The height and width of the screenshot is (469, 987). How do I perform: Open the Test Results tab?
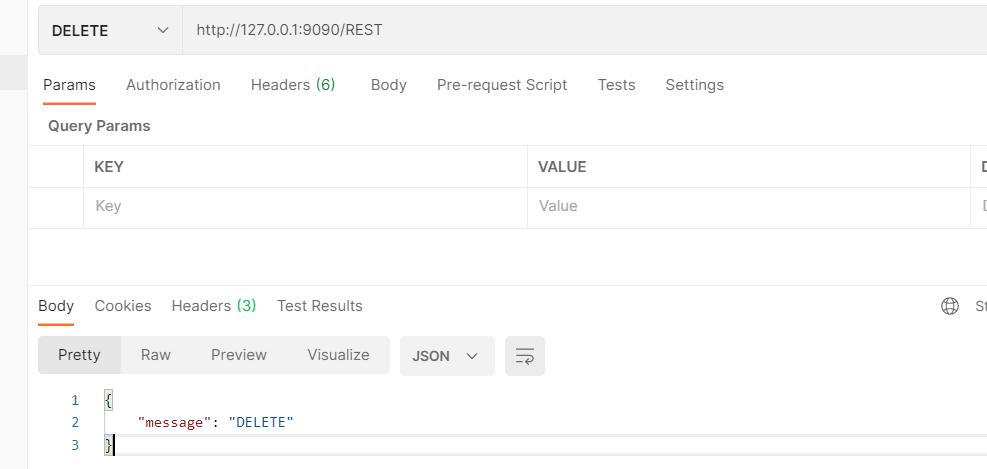pos(320,306)
